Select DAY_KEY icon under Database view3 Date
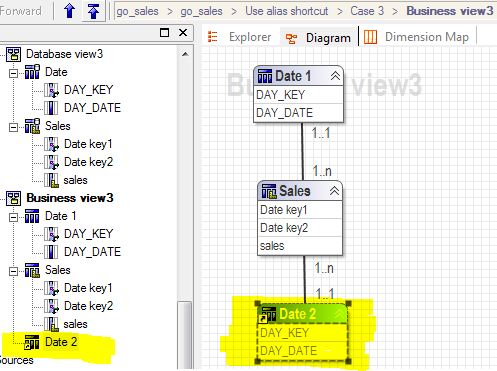This screenshot has width=497, height=371. click(51, 90)
